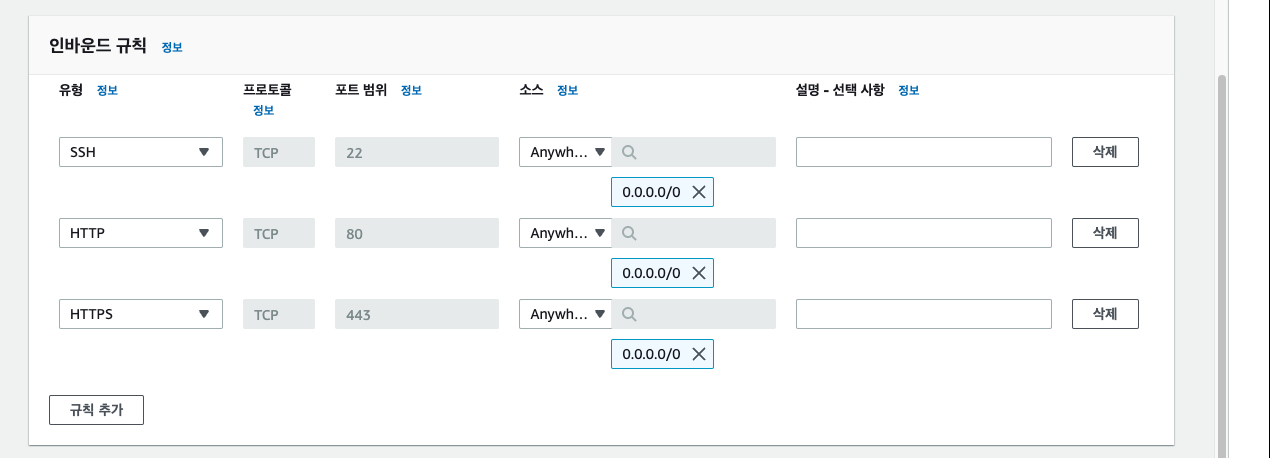The width and height of the screenshot is (1270, 458).
Task: Click the 0.0.0.0/0 text in SSH row
Action: (x=651, y=192)
